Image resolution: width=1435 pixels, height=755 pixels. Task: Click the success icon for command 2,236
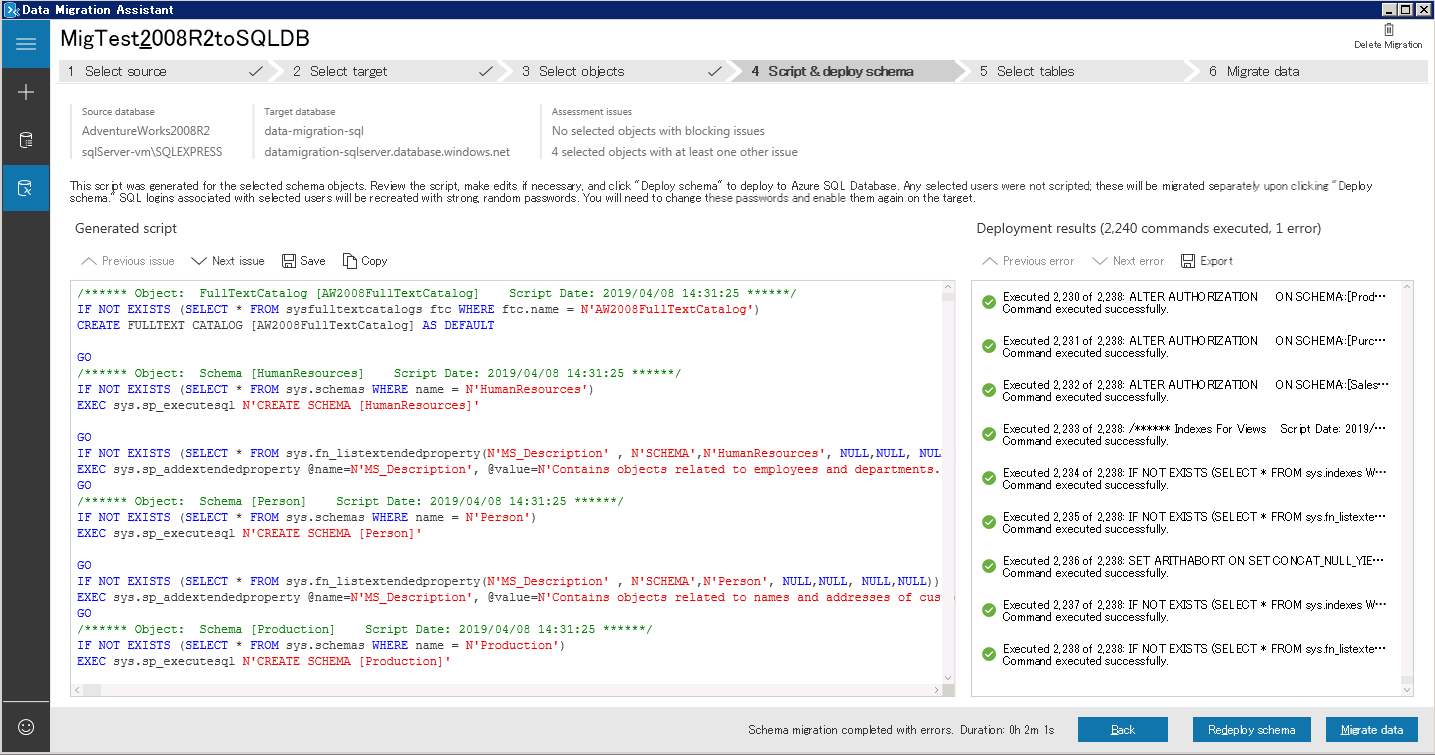pyautogui.click(x=989, y=566)
